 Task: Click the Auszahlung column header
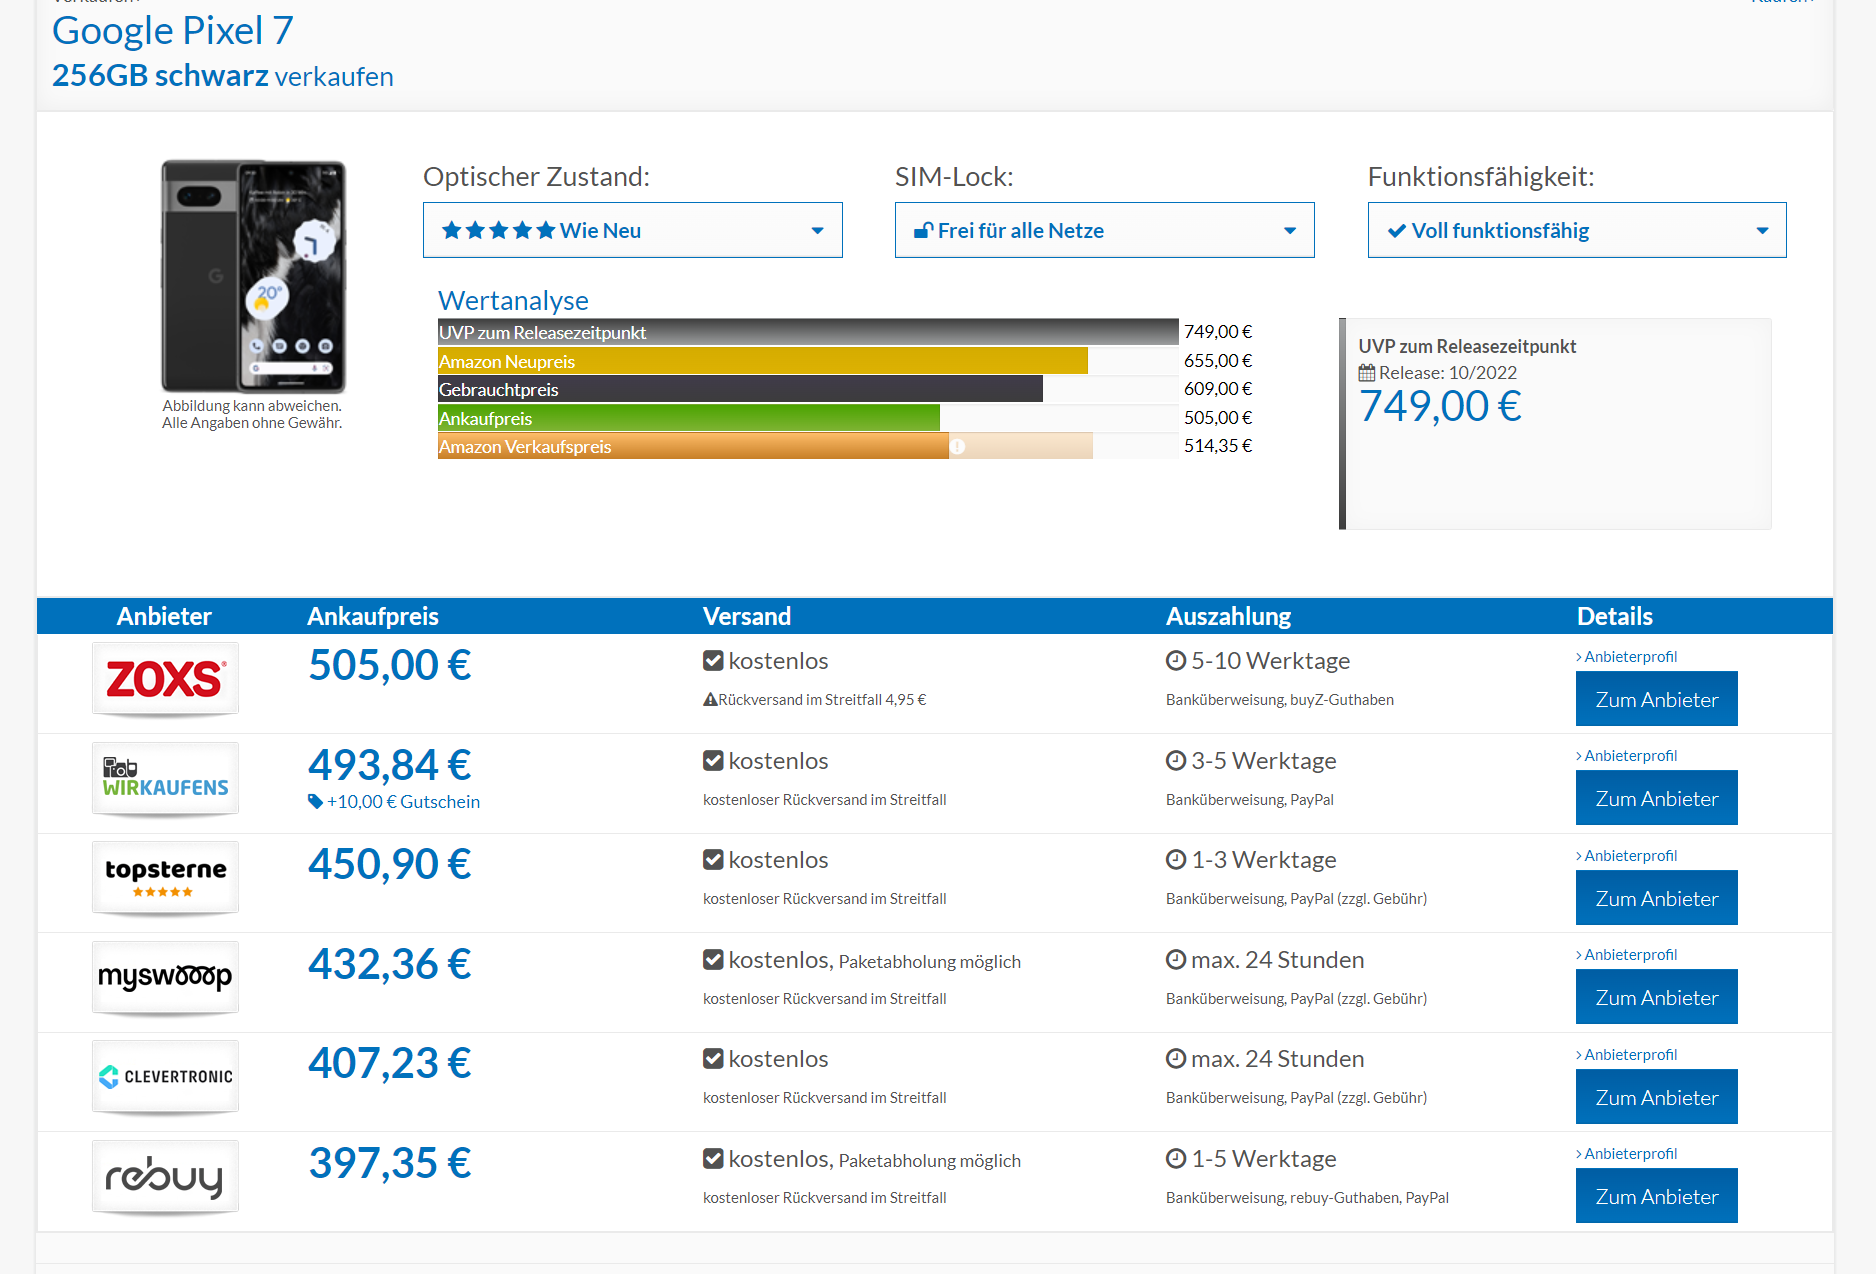[1228, 616]
